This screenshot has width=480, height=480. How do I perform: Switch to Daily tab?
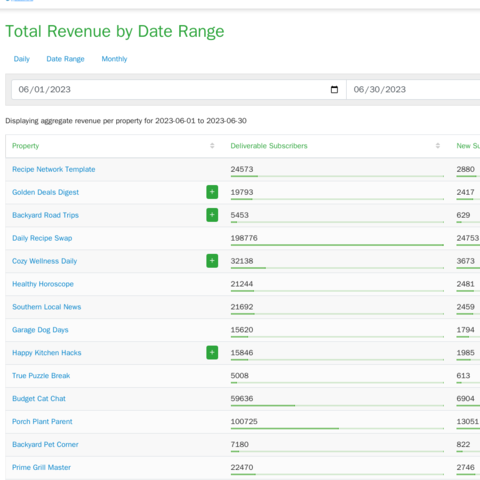point(22,59)
